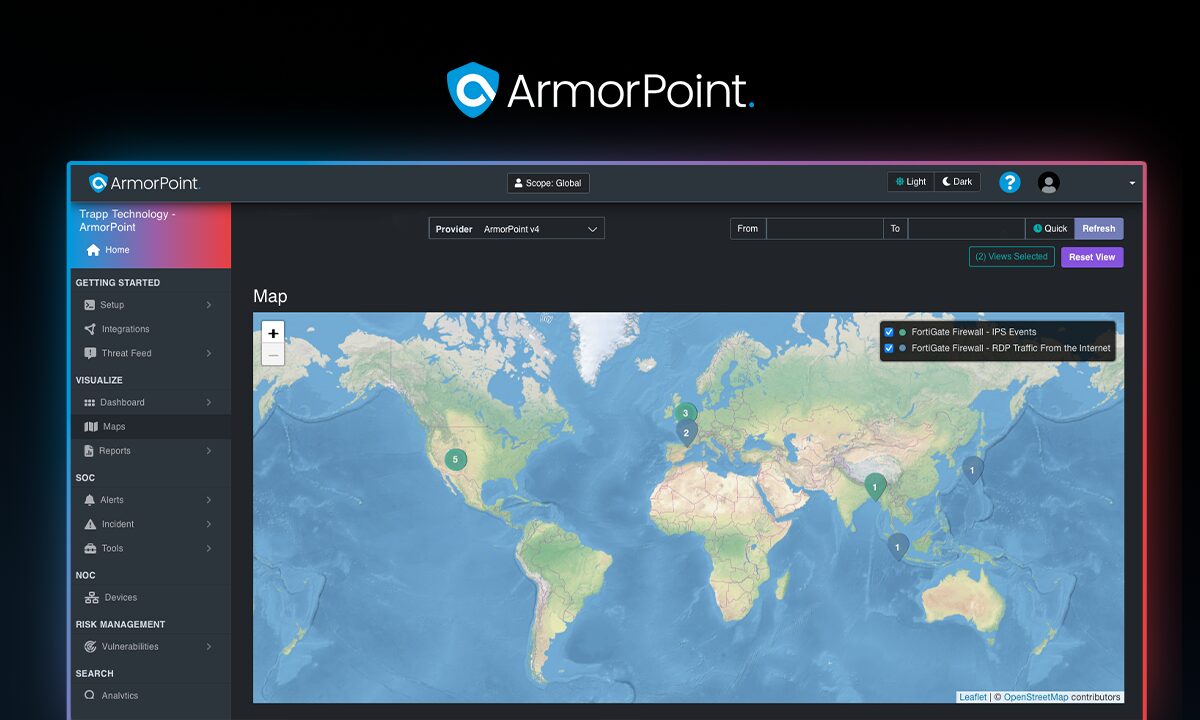Select the Analytics search entry
This screenshot has width=1200, height=720.
120,695
